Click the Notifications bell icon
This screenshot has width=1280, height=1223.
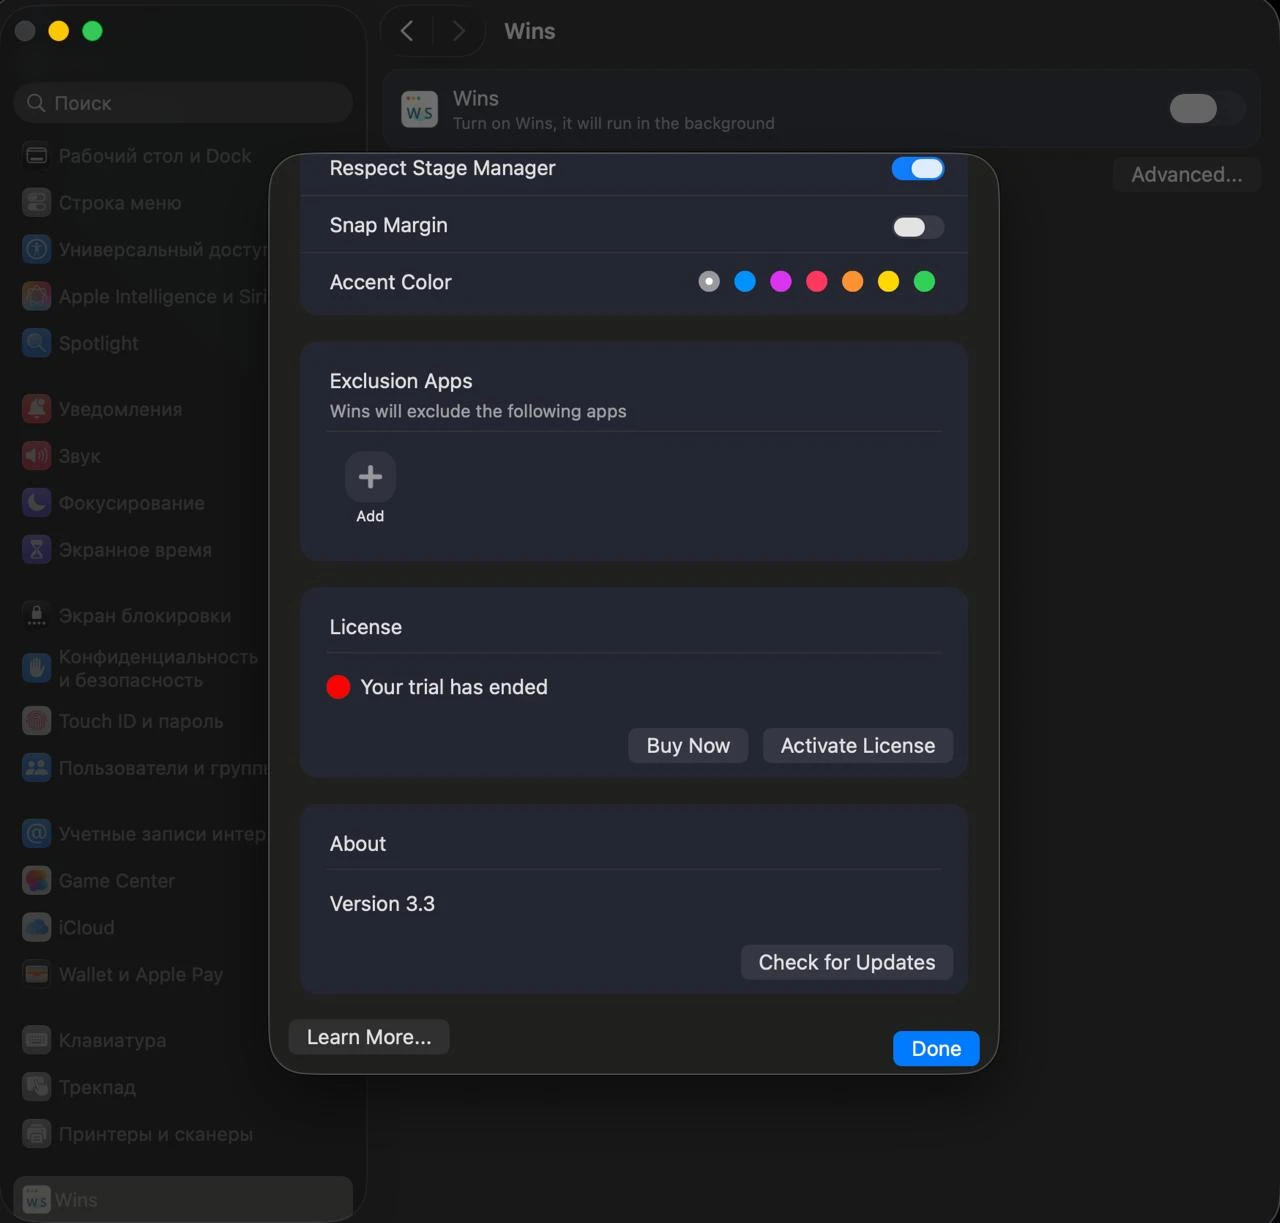(37, 409)
